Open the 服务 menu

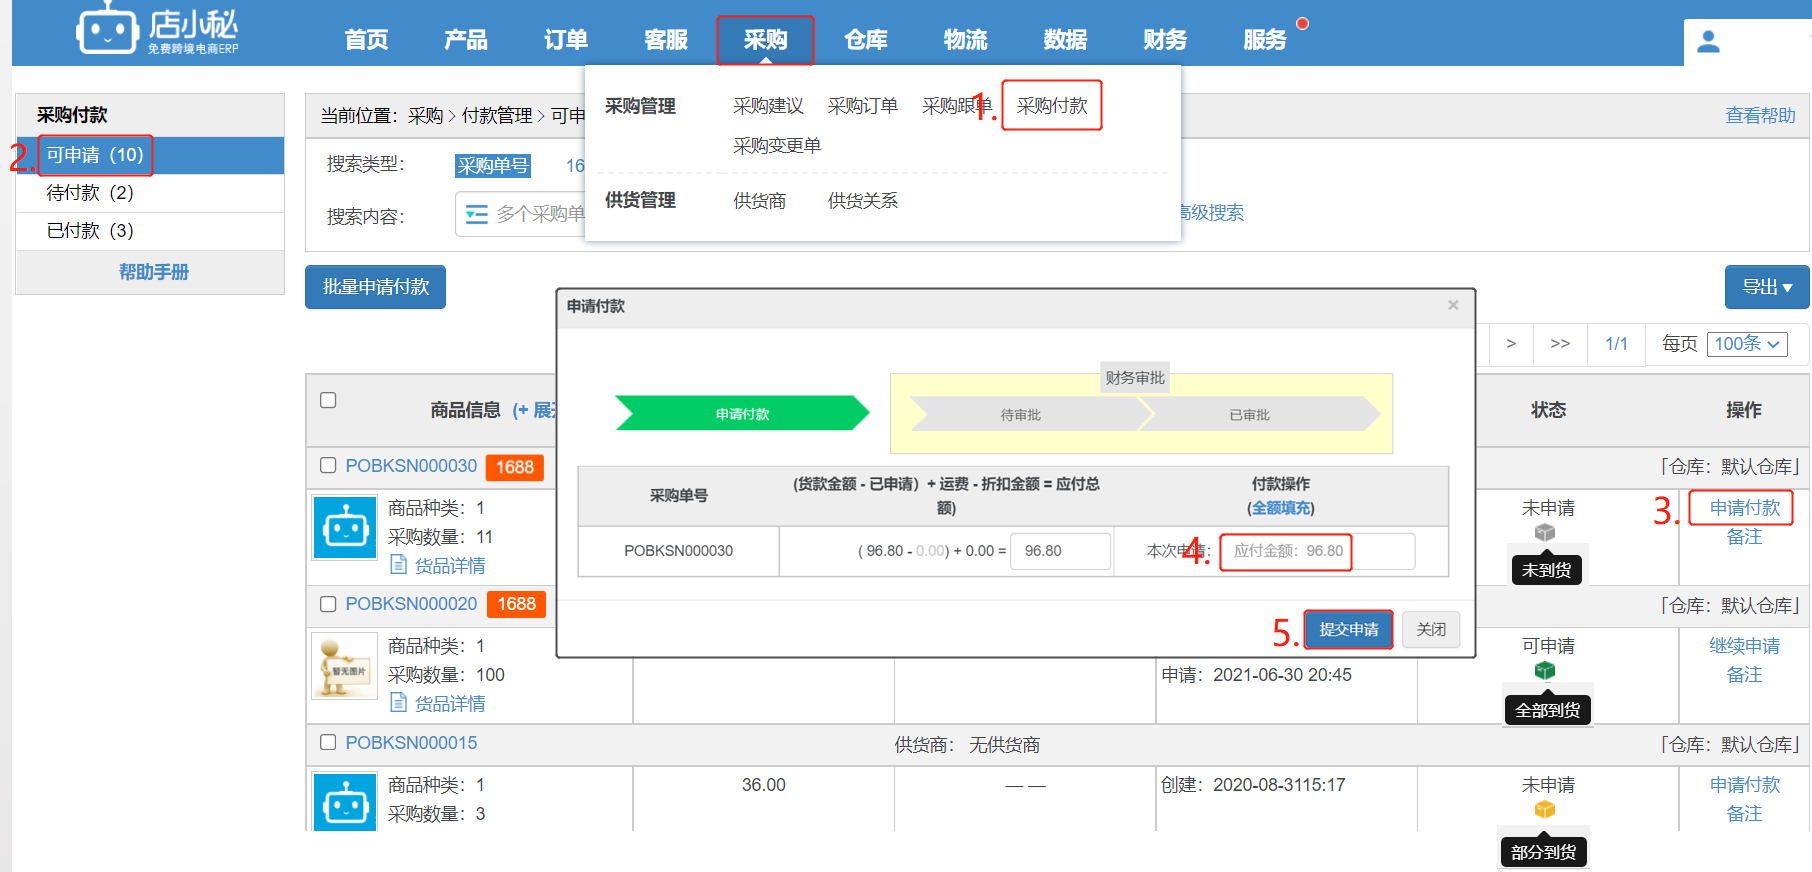pos(1266,40)
